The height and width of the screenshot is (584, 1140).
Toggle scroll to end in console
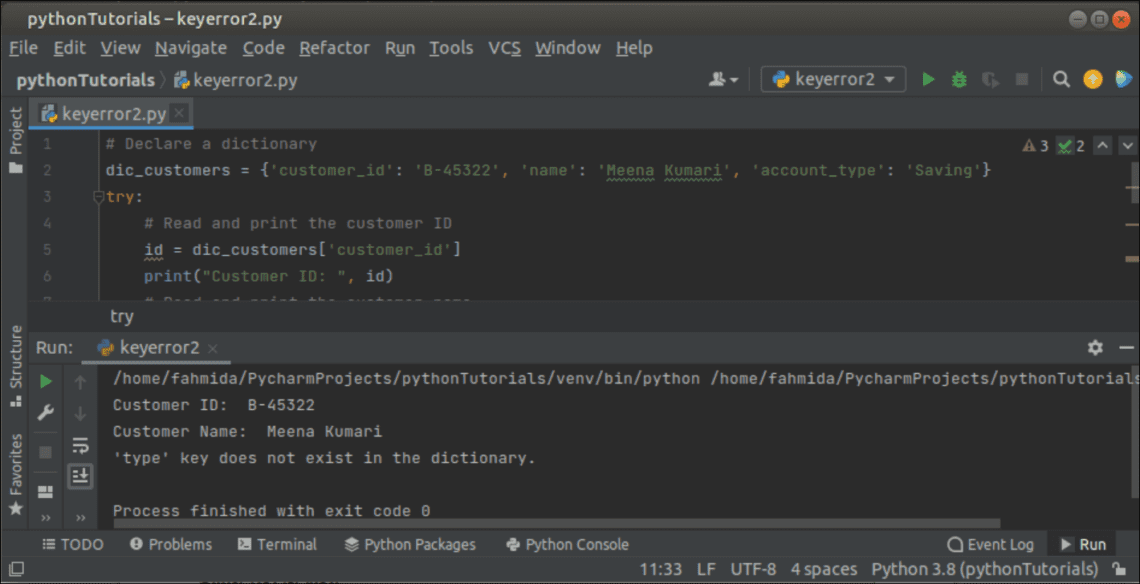point(81,477)
